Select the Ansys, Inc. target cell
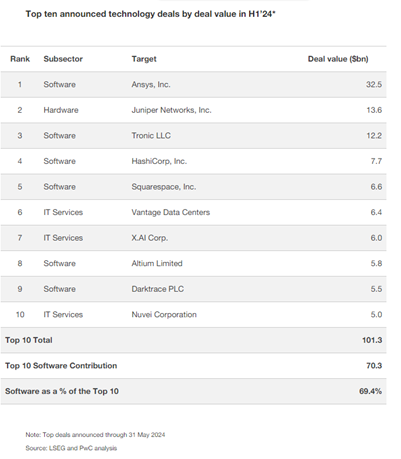The image size is (401, 459). click(151, 85)
